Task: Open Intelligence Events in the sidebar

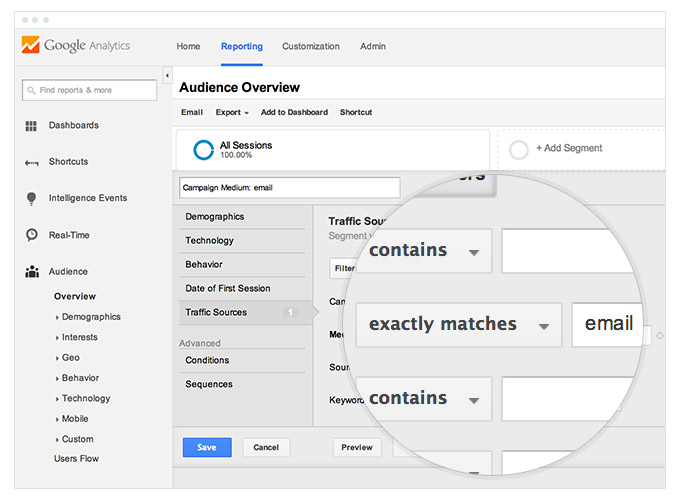Action: coord(88,198)
